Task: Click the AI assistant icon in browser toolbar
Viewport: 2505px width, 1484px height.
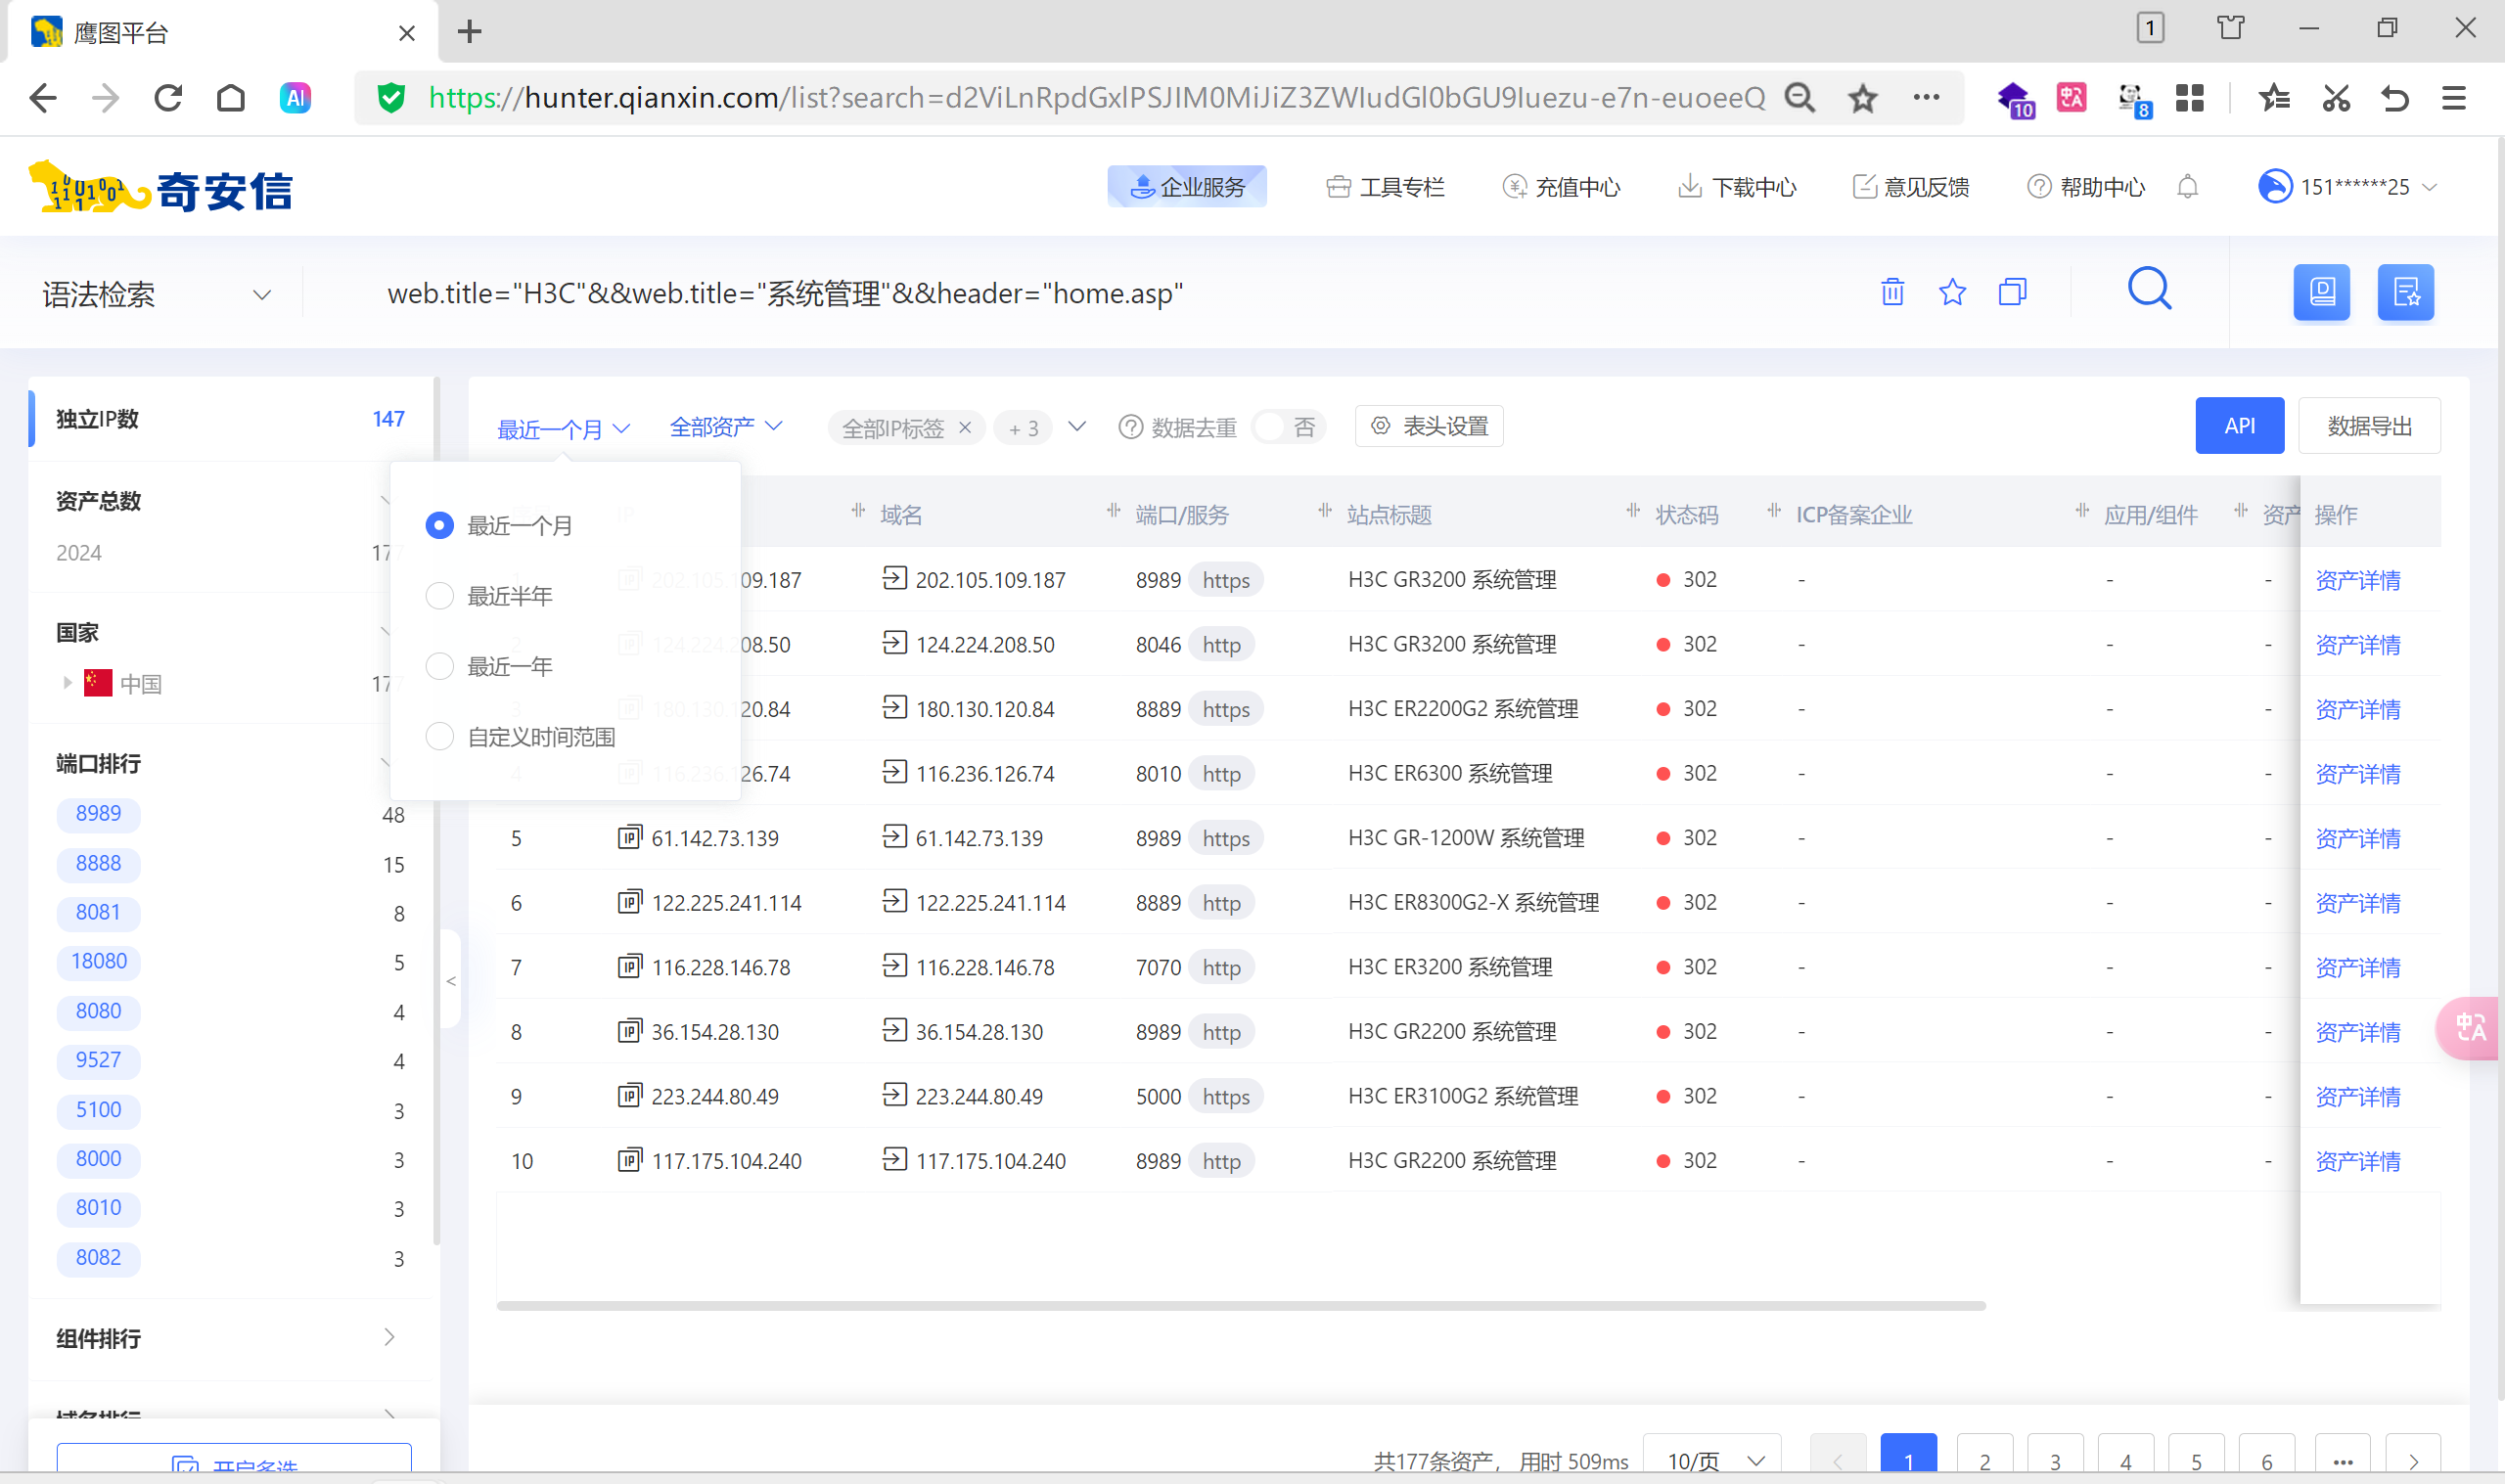Action: pyautogui.click(x=295, y=98)
